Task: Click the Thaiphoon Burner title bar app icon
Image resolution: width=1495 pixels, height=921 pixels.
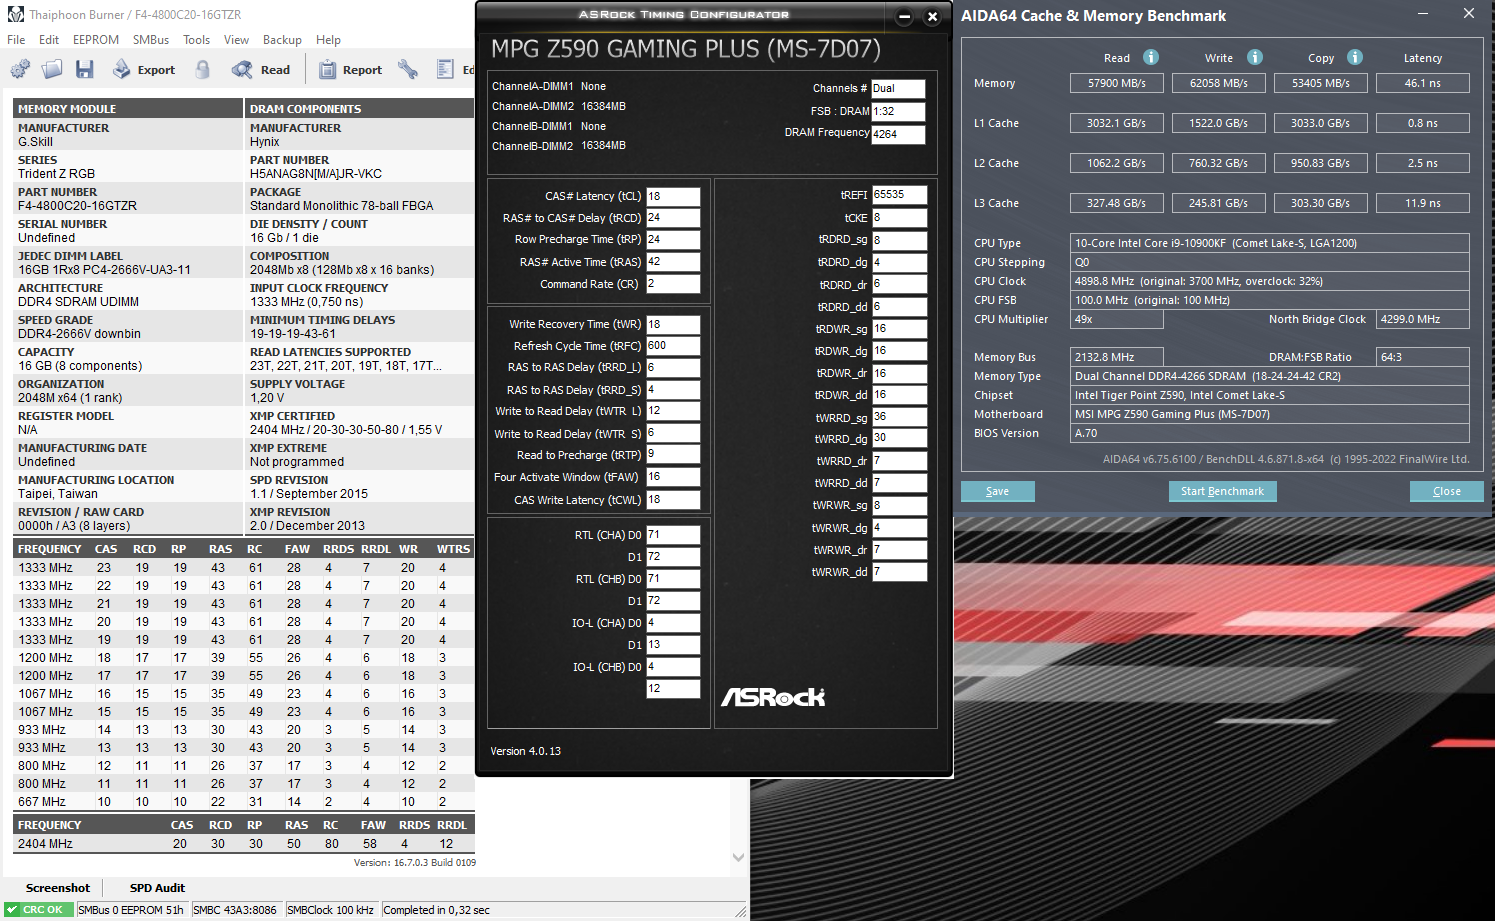Action: pos(15,15)
